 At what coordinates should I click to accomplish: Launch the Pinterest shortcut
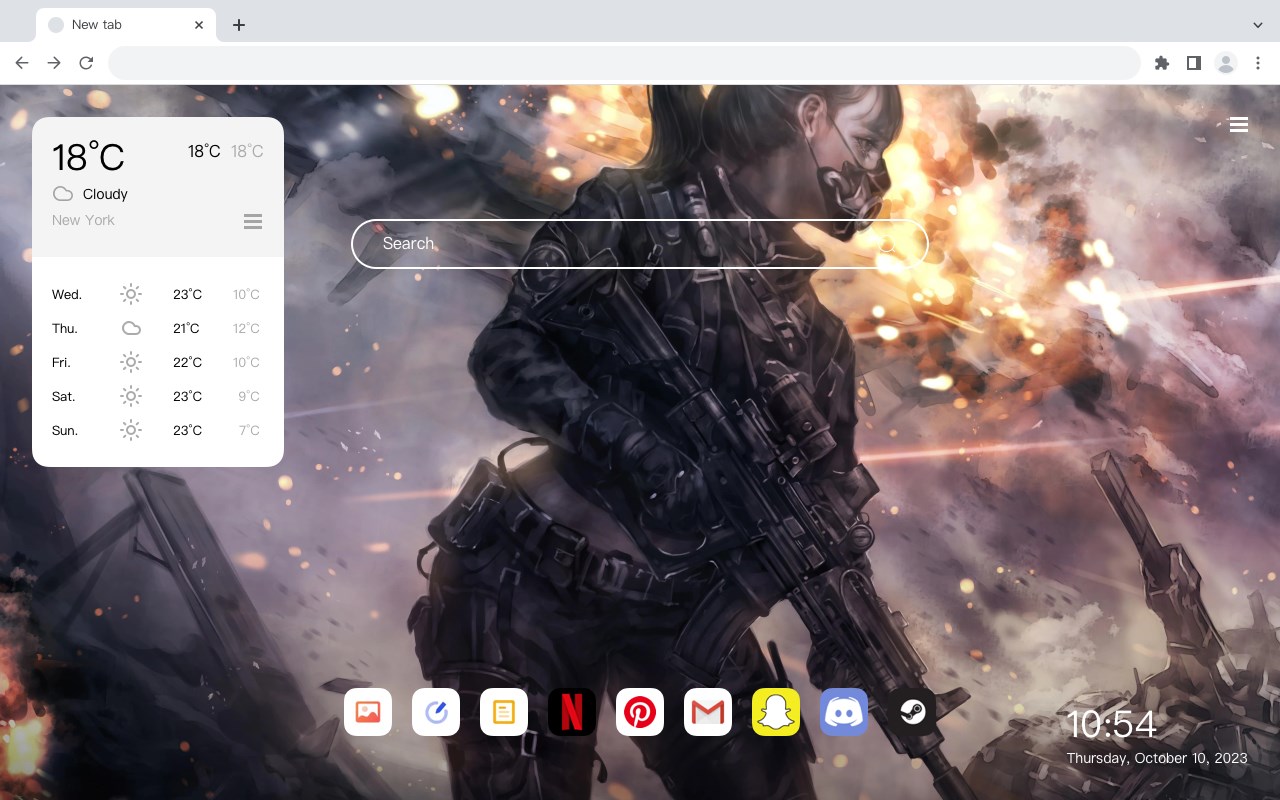[640, 712]
